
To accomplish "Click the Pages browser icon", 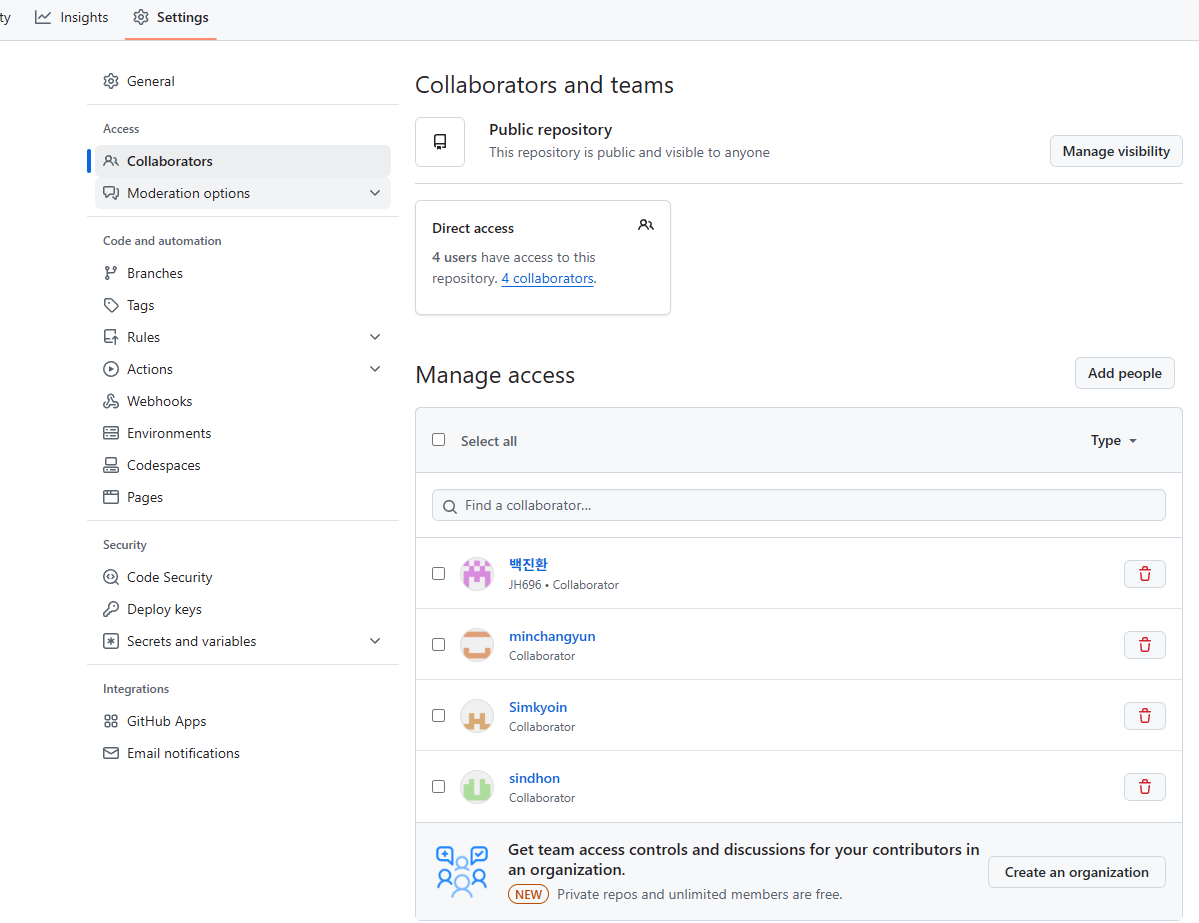I will click(x=111, y=497).
